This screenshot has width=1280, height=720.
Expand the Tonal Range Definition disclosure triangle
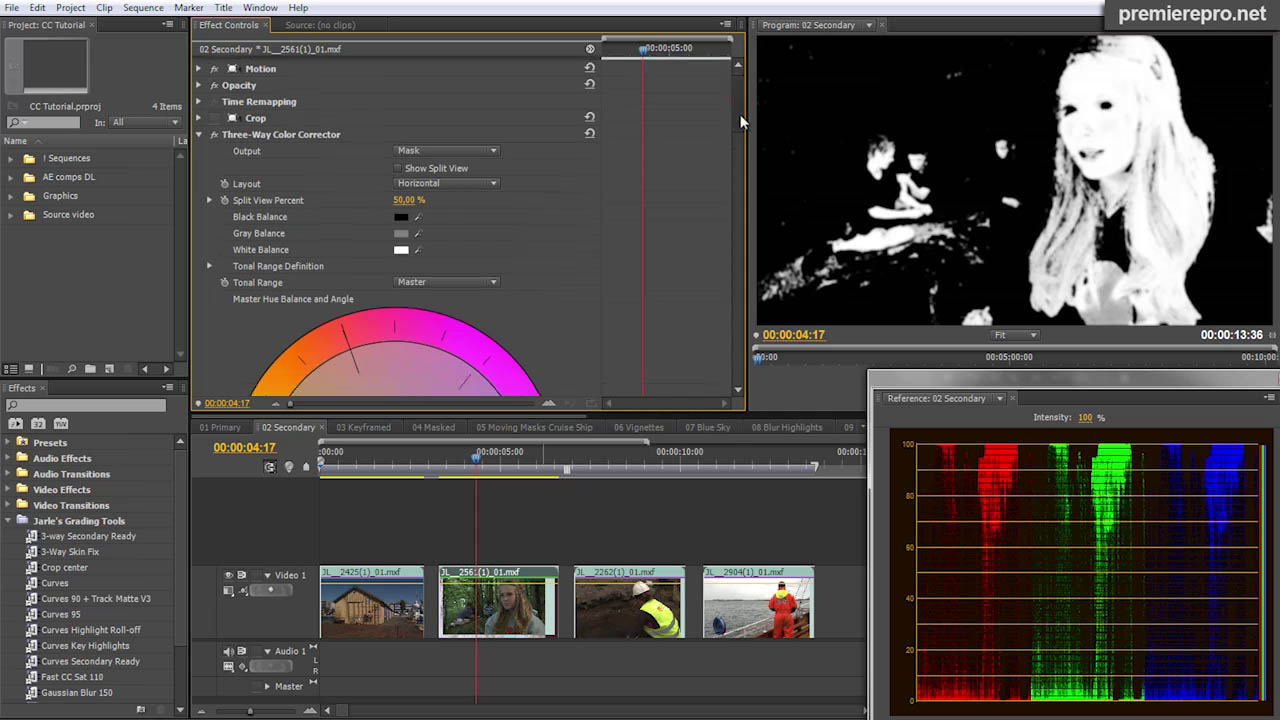tap(208, 266)
